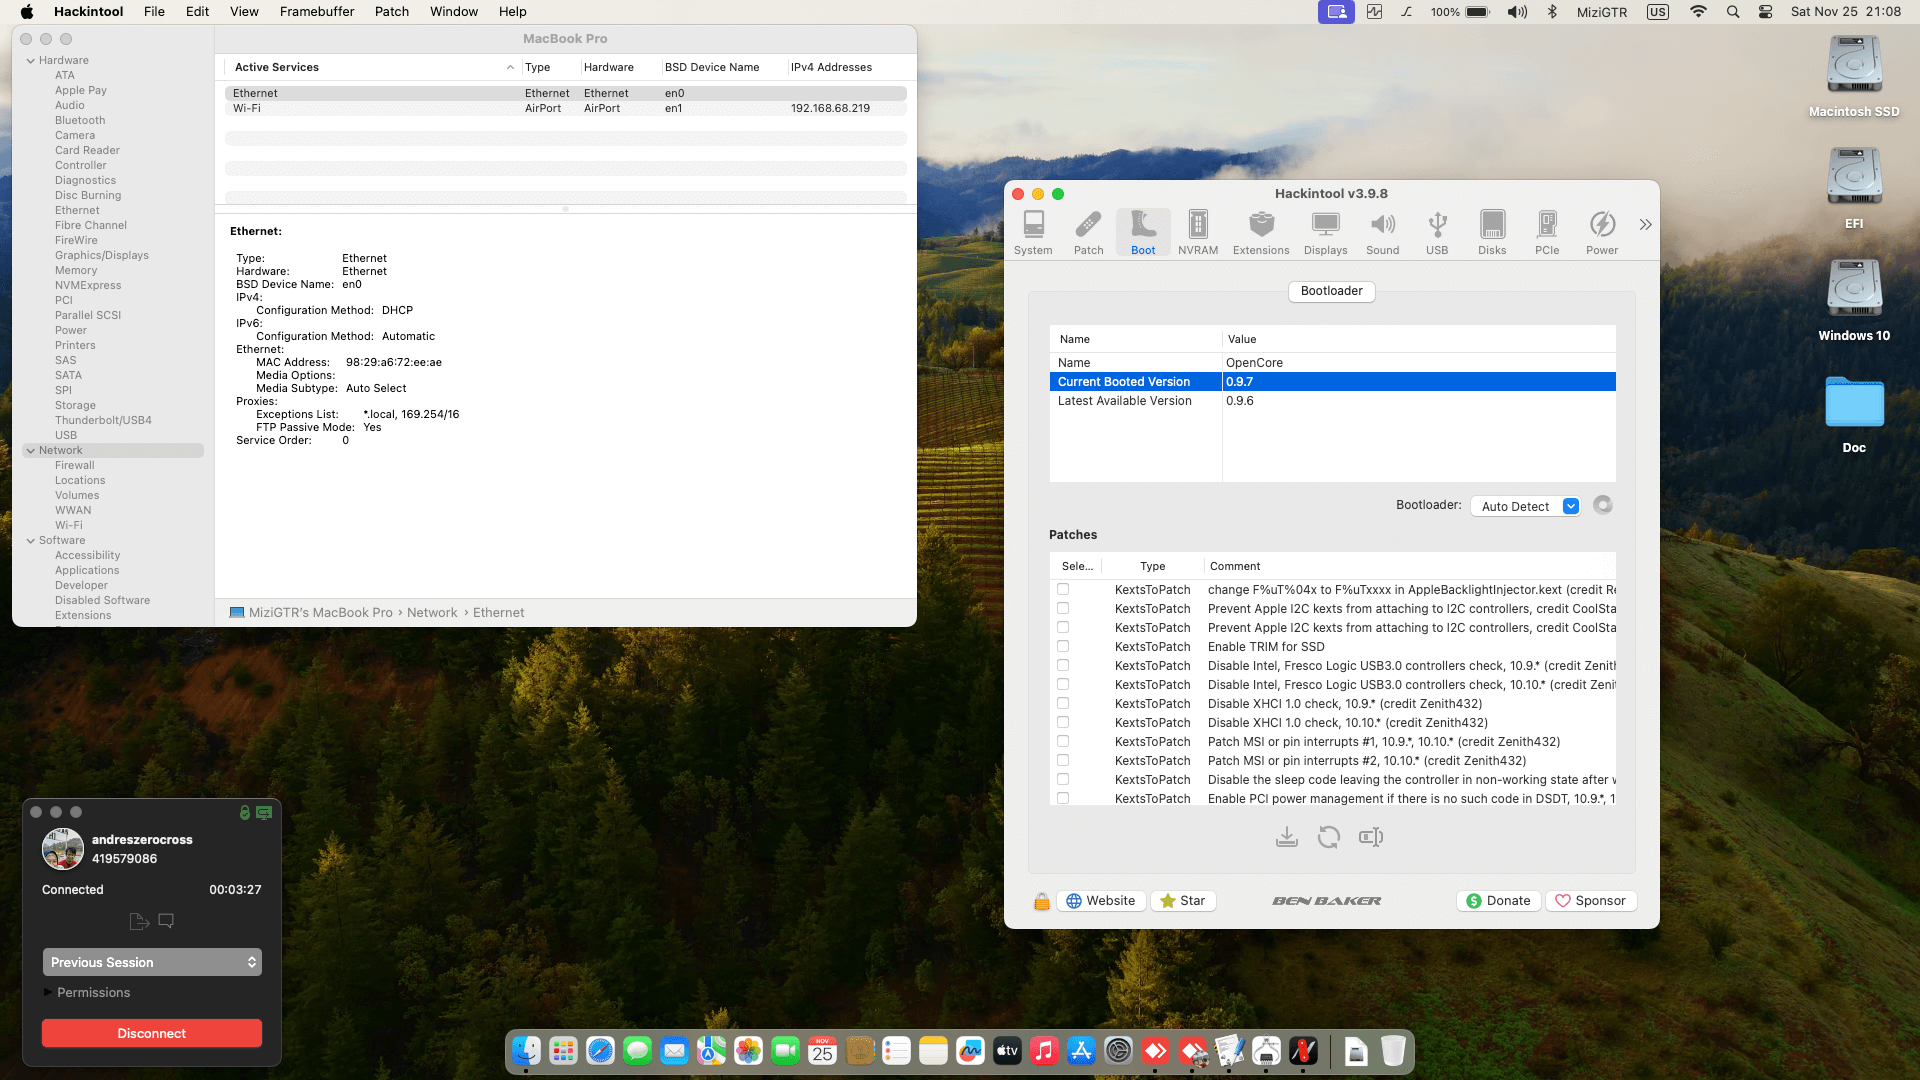
Task: Open the Doc folder on desktop
Action: (x=1854, y=413)
